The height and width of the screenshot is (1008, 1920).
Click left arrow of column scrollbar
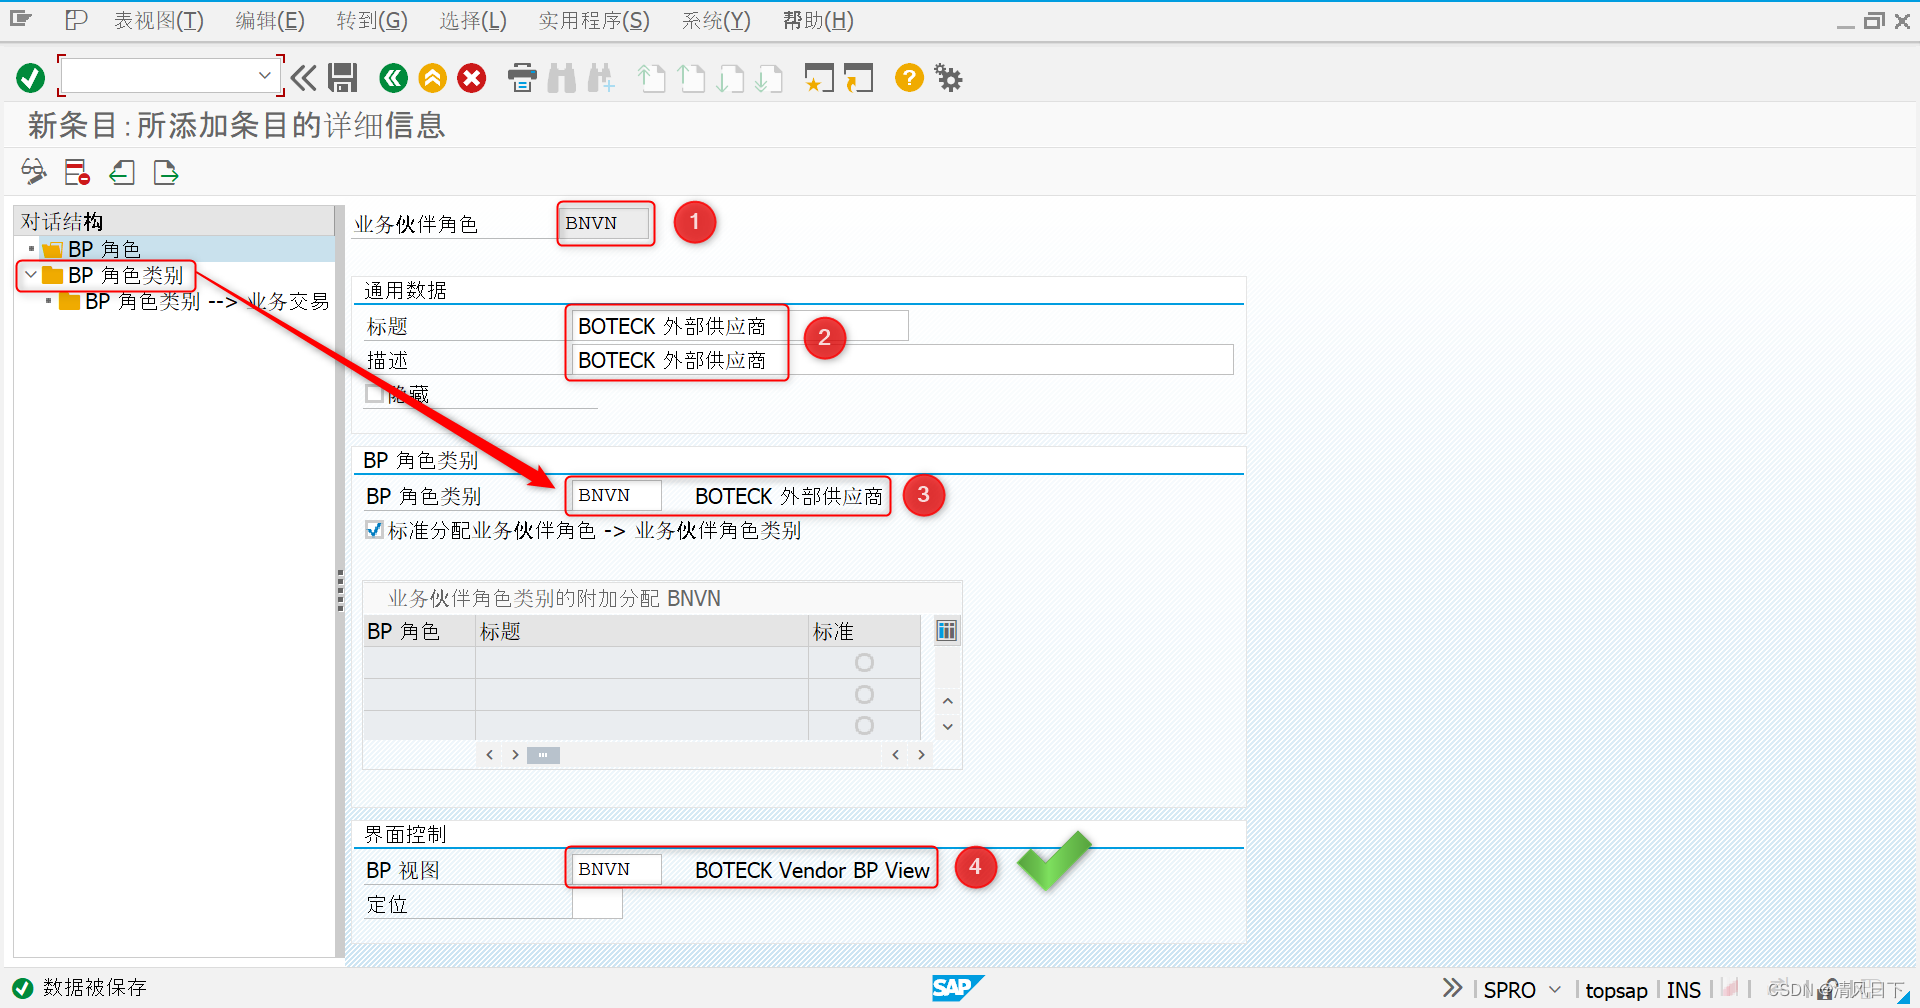(x=489, y=755)
